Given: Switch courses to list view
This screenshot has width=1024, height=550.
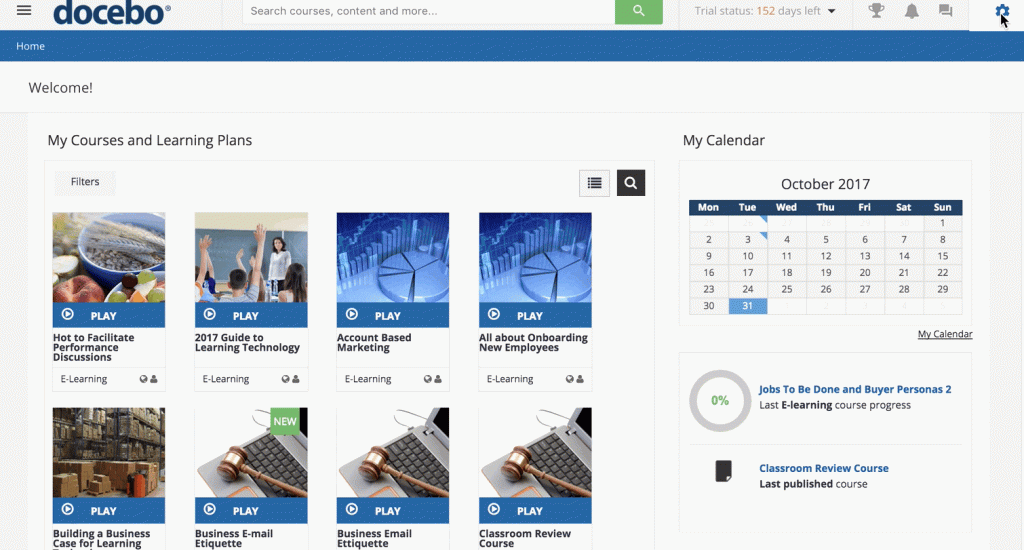Looking at the screenshot, I should tap(594, 183).
